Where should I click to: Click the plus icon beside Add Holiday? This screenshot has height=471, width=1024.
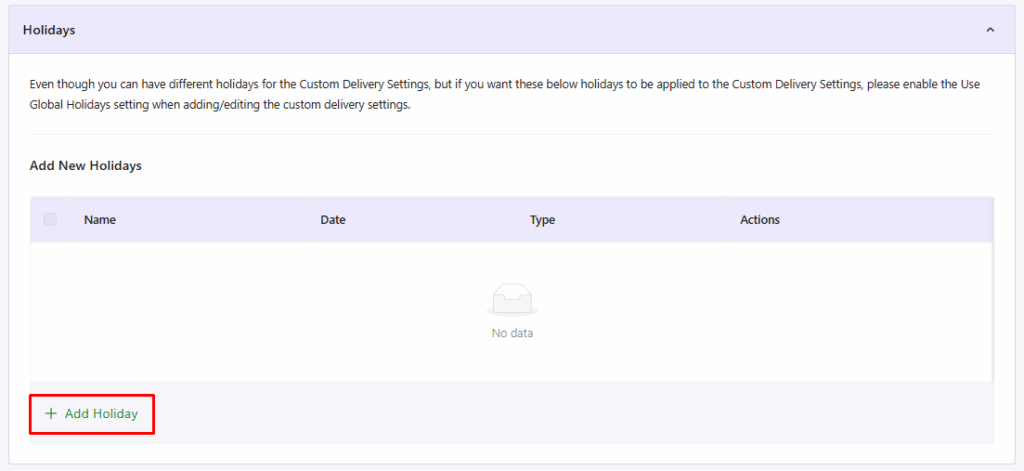(x=51, y=413)
